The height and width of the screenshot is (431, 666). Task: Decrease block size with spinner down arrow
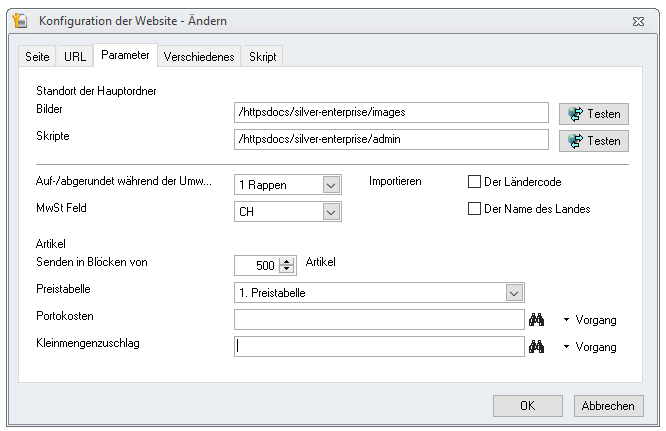(287, 269)
